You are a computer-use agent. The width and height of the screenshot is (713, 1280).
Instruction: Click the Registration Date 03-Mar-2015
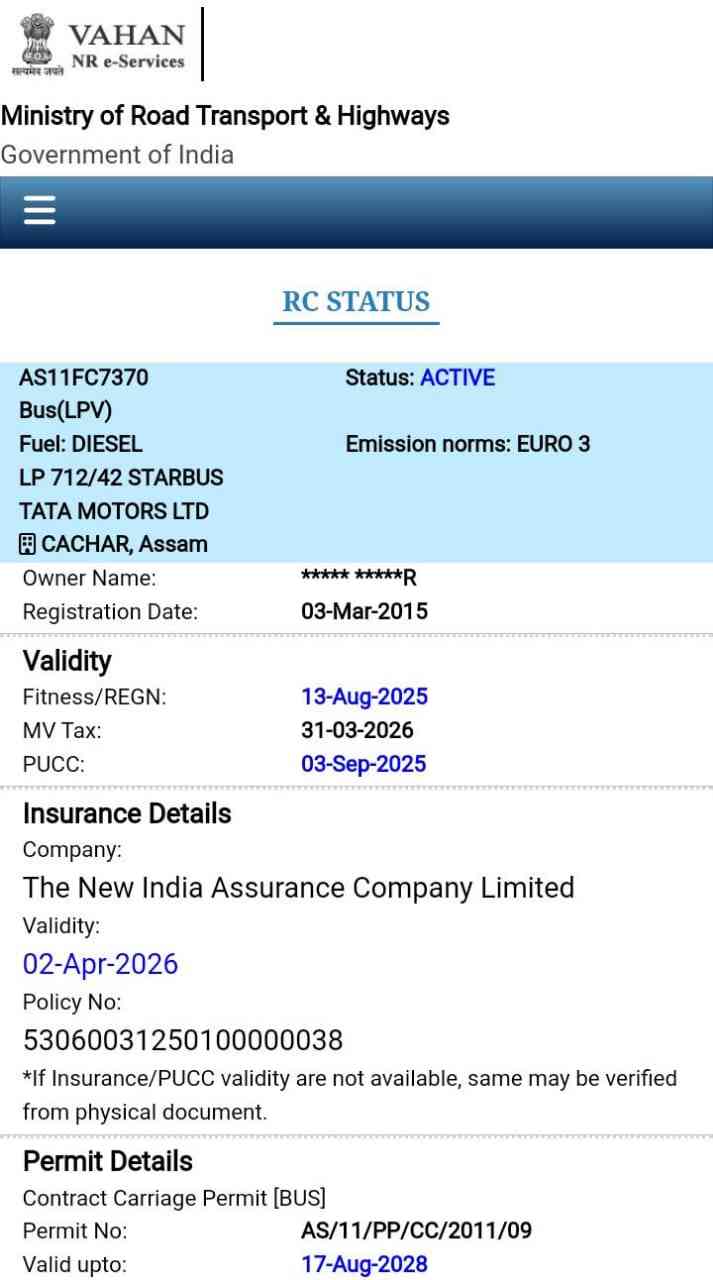tap(364, 612)
